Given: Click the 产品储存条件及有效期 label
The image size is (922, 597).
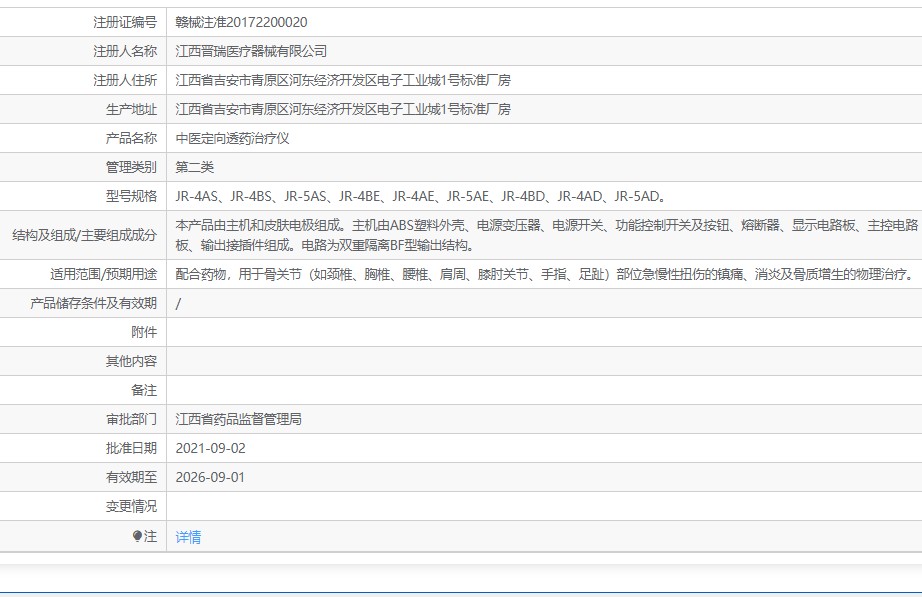Looking at the screenshot, I should click(93, 303).
